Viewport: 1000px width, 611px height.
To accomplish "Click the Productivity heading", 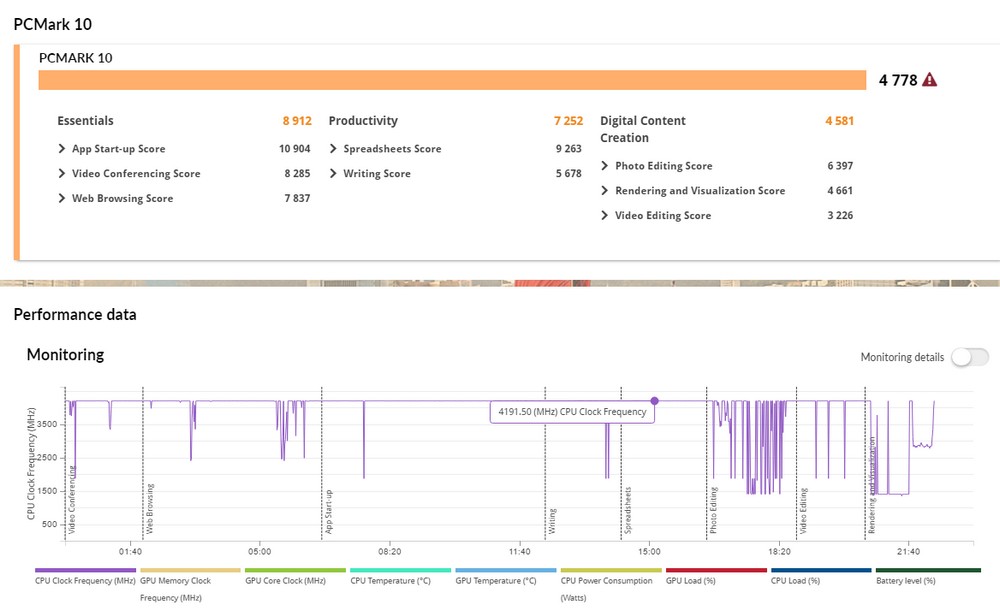I will [x=363, y=121].
